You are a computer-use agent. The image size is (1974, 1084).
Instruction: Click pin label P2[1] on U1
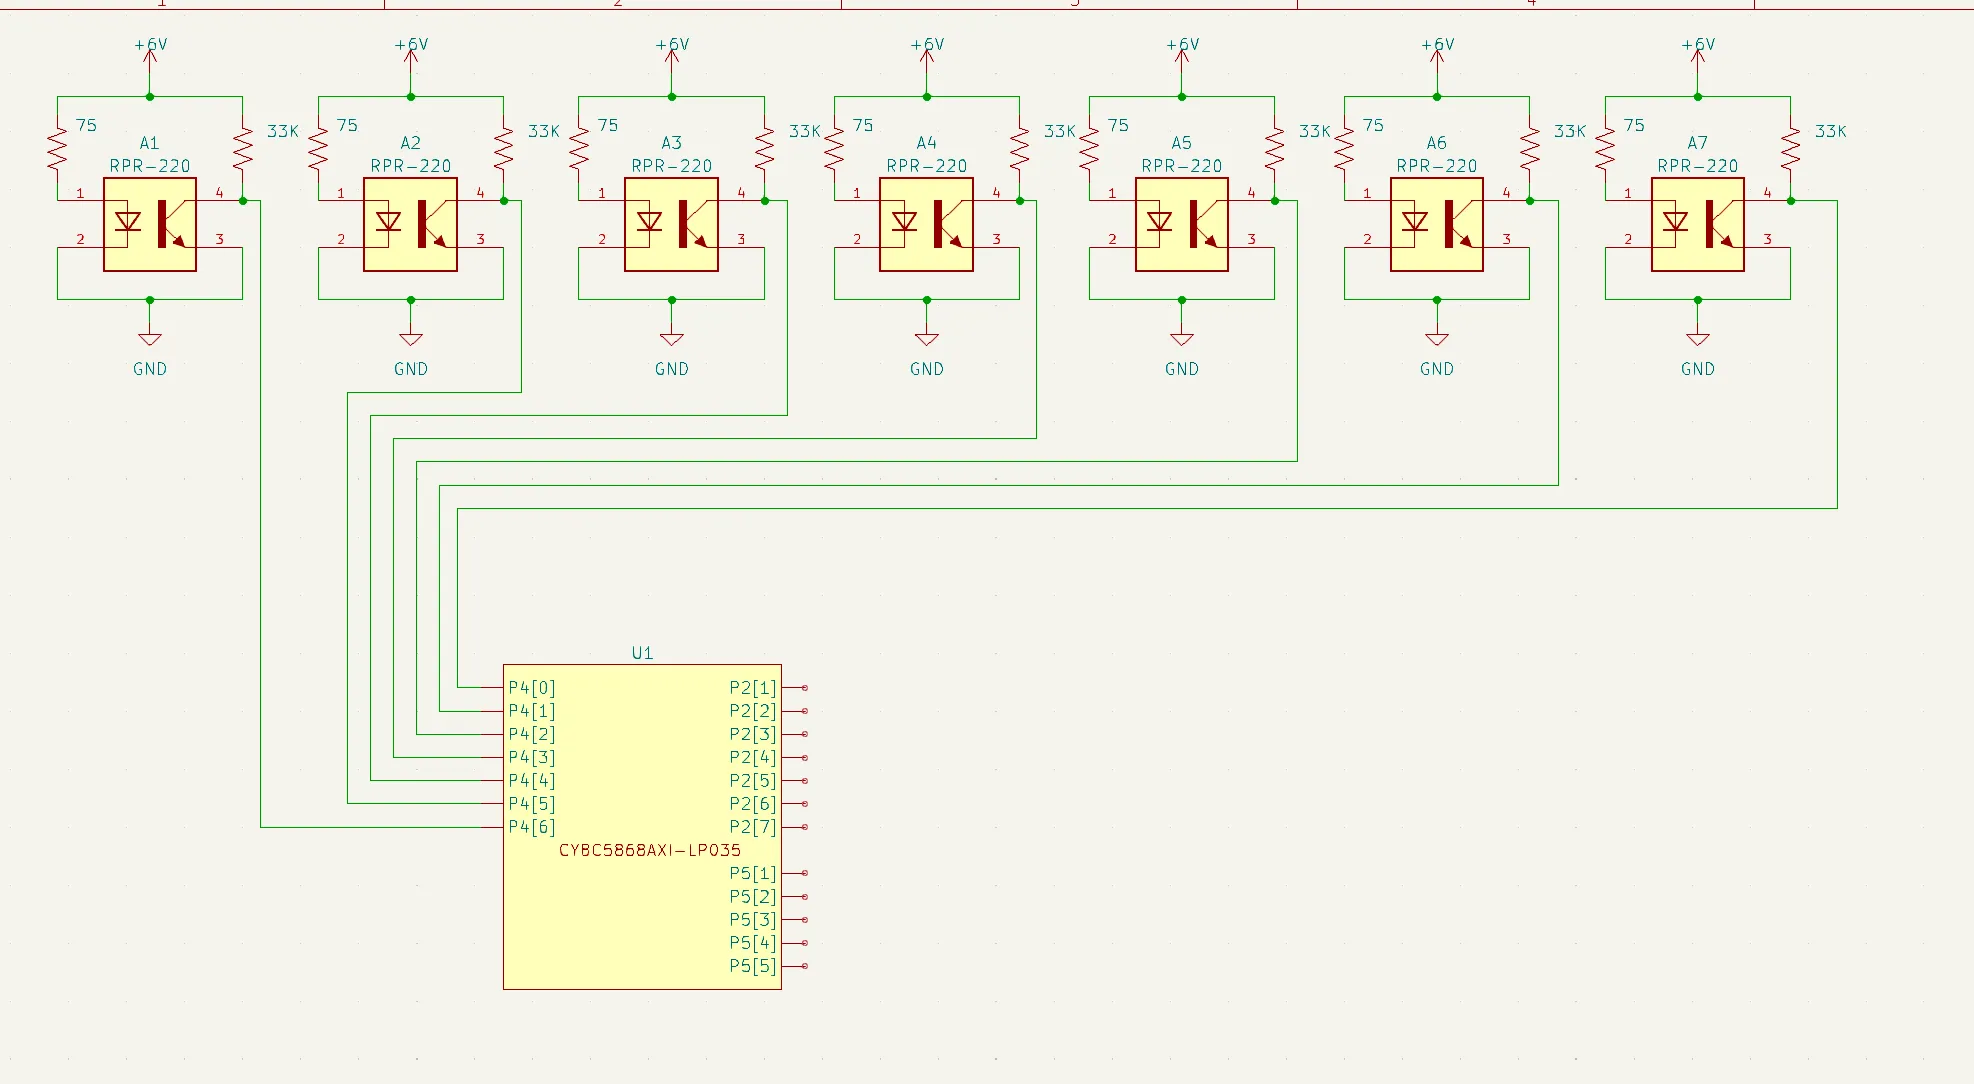point(753,688)
